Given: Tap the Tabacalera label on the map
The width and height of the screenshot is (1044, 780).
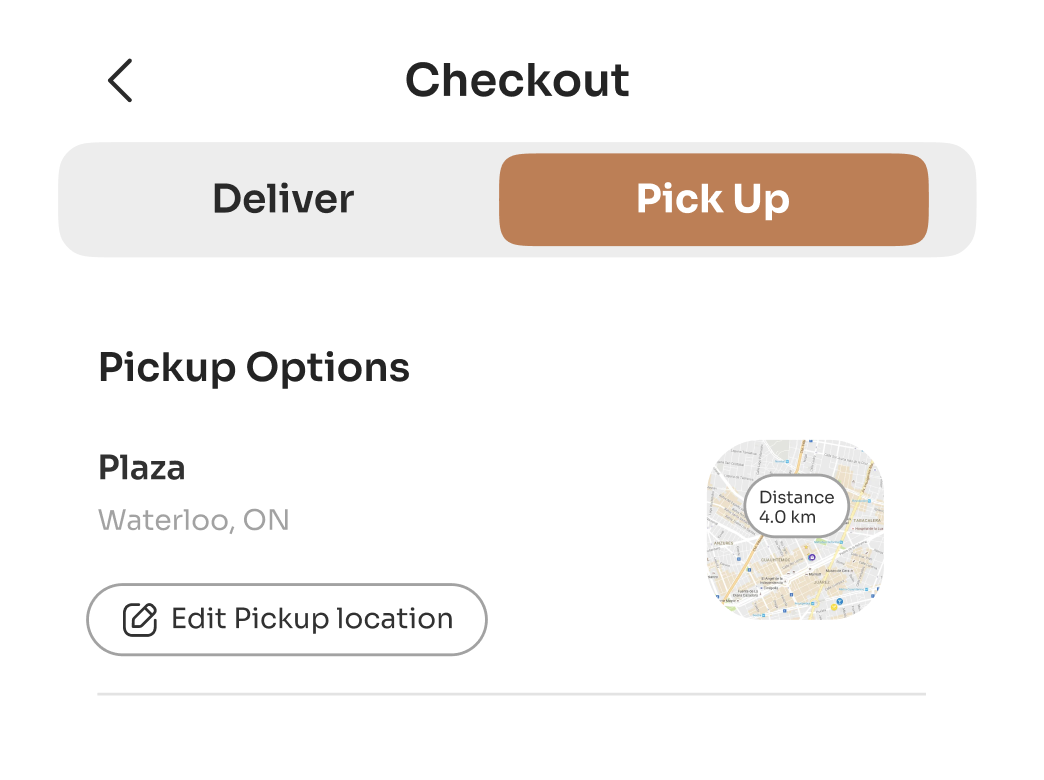Looking at the screenshot, I should click(867, 520).
